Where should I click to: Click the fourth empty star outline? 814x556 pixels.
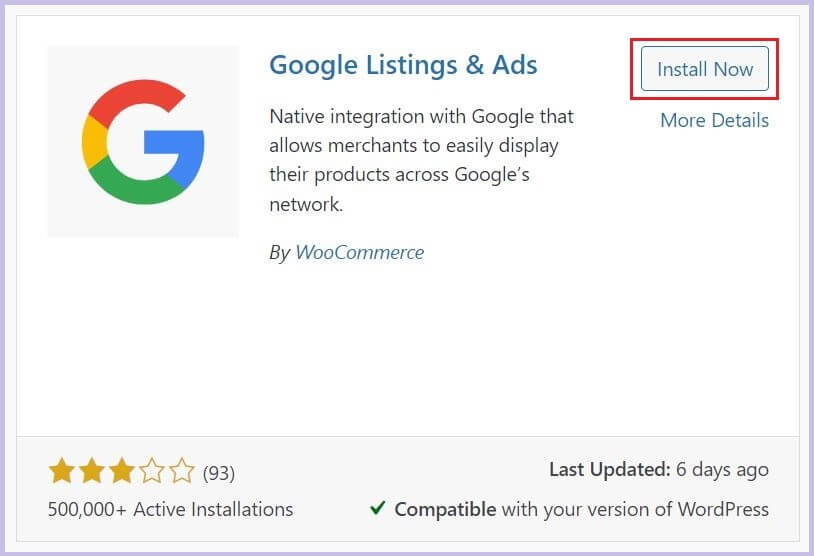(152, 470)
